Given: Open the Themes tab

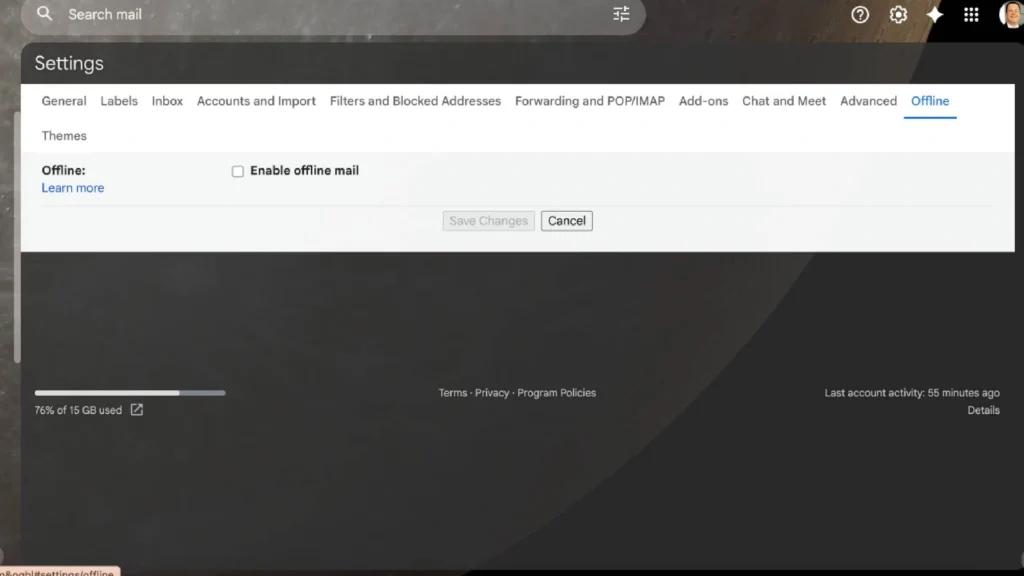Looking at the screenshot, I should click(64, 136).
